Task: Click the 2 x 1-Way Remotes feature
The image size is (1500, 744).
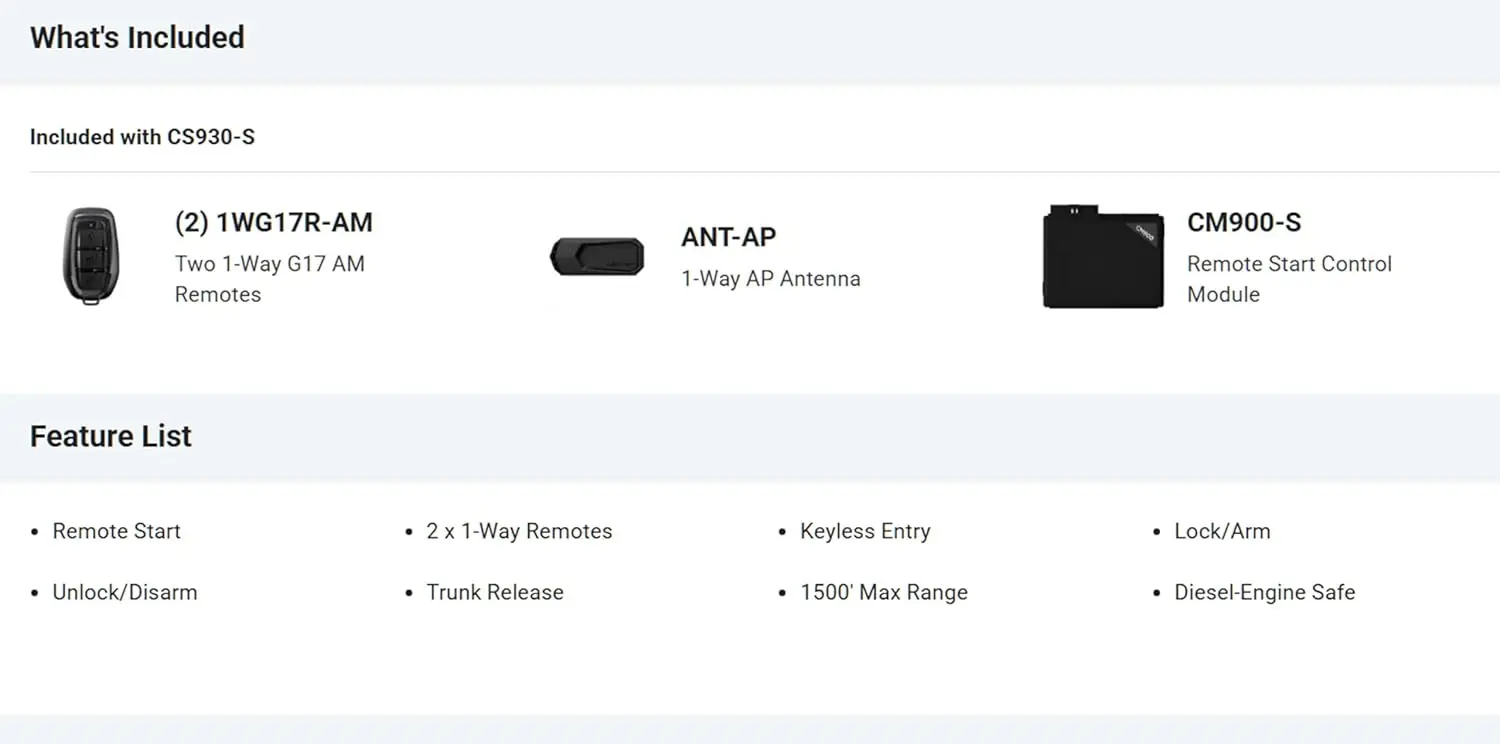Action: 519,531
